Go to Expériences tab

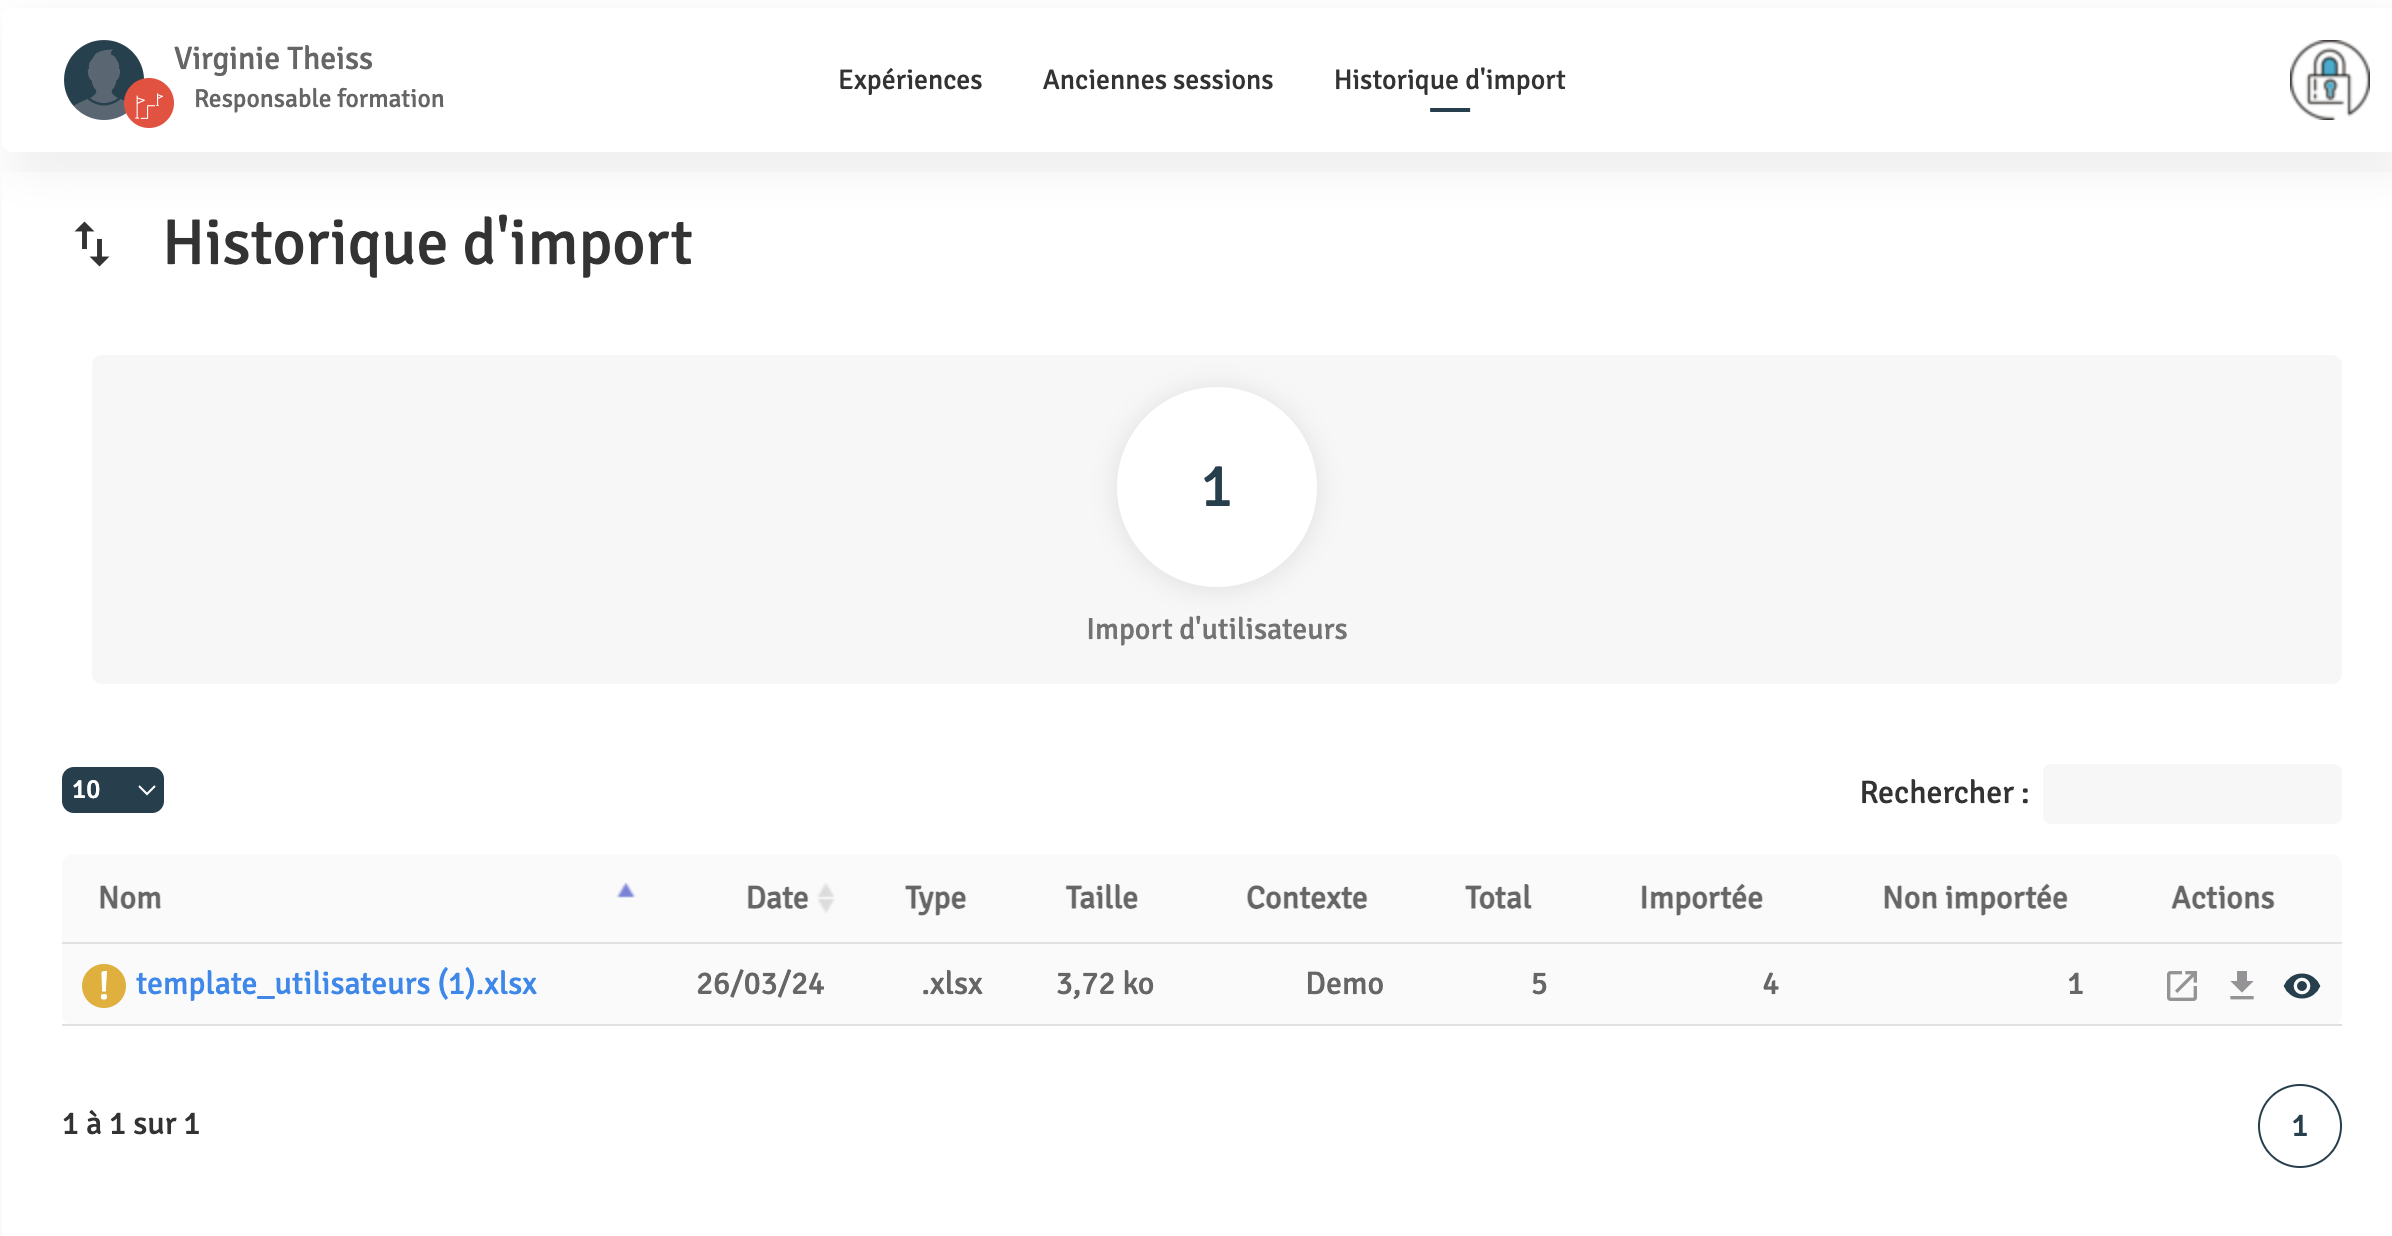point(910,80)
